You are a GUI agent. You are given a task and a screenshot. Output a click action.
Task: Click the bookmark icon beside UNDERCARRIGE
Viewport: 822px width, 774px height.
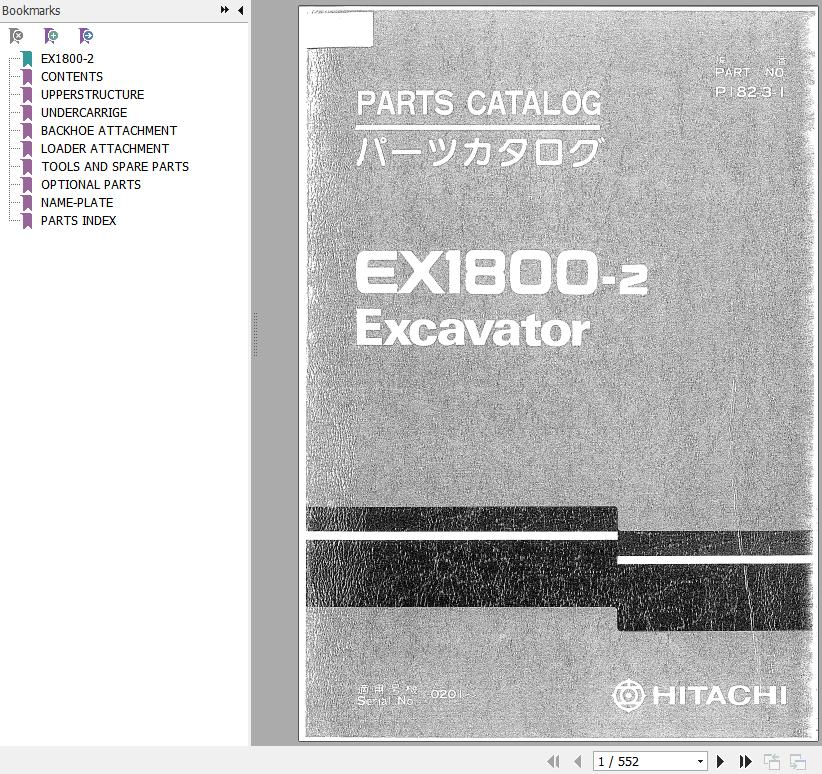27,113
